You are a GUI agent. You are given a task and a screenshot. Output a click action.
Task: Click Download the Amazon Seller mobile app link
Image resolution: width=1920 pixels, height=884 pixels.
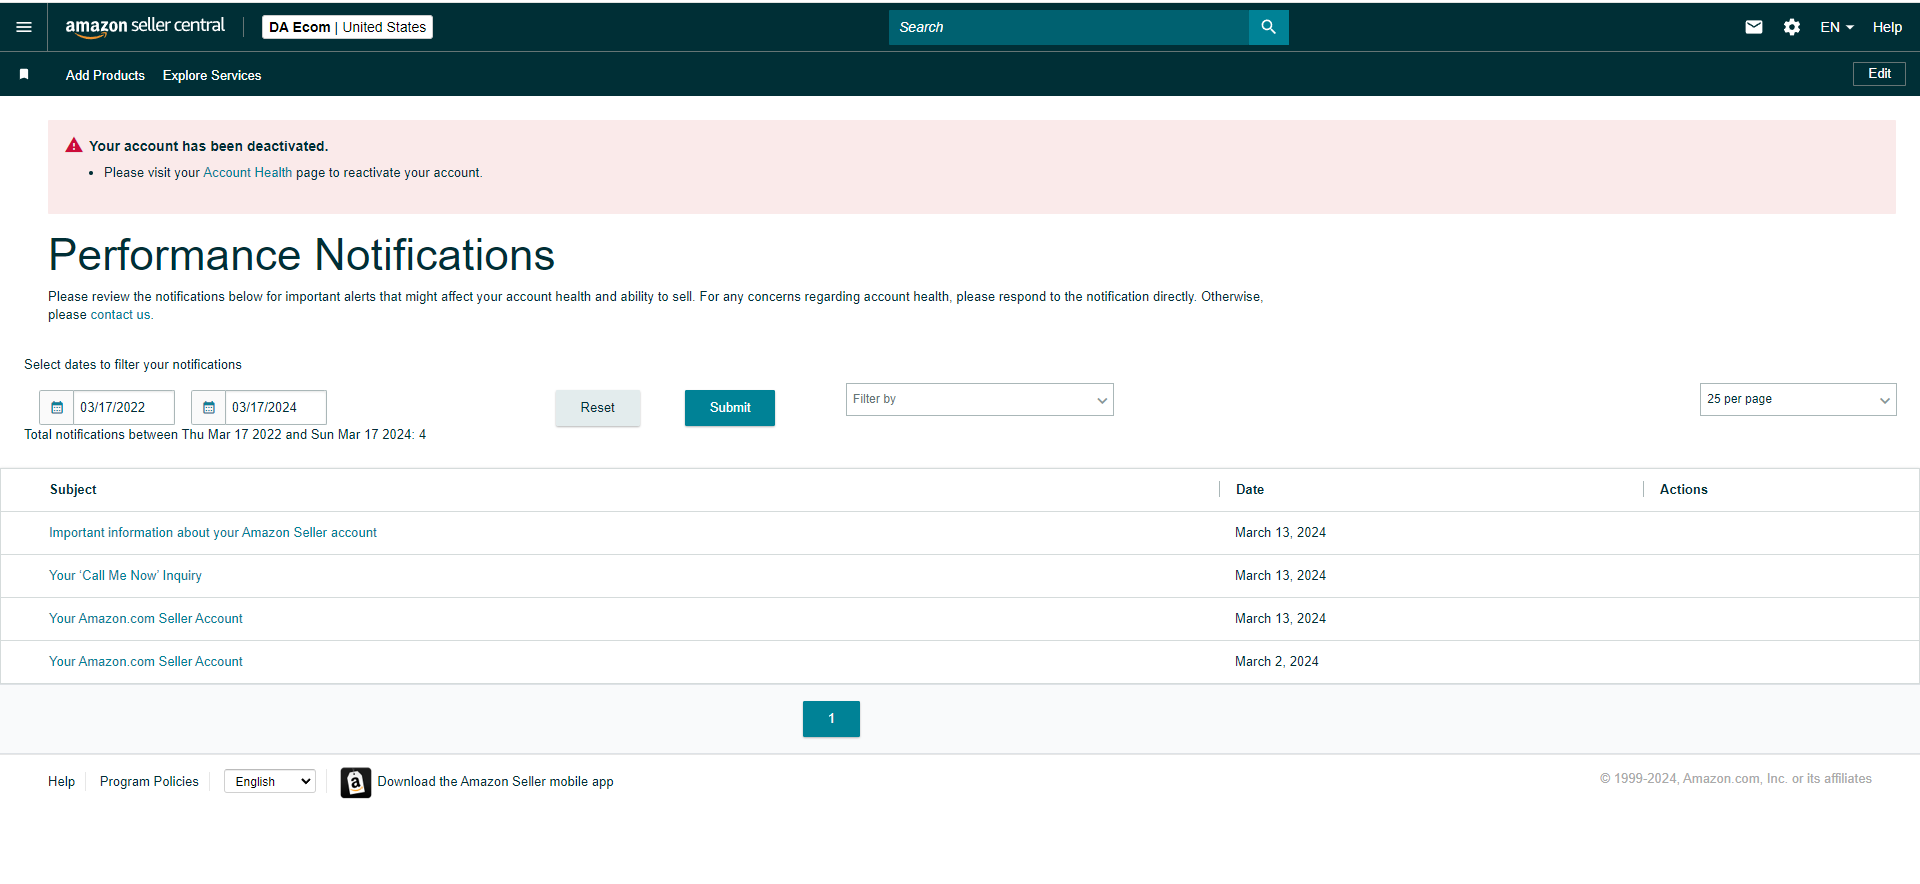pos(495,782)
